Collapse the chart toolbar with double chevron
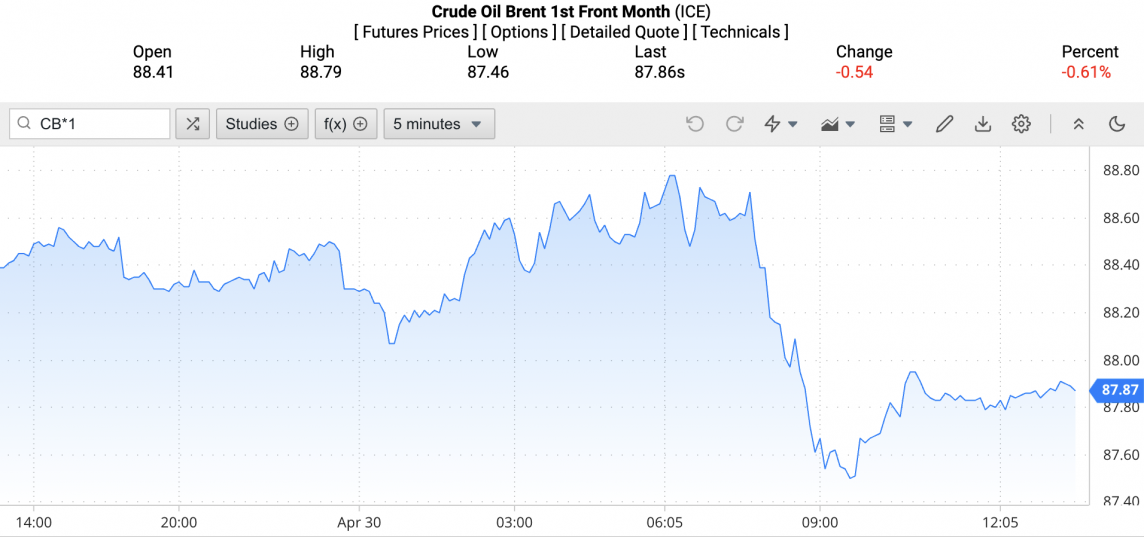Viewport: 1144px width, 537px height. pyautogui.click(x=1078, y=124)
